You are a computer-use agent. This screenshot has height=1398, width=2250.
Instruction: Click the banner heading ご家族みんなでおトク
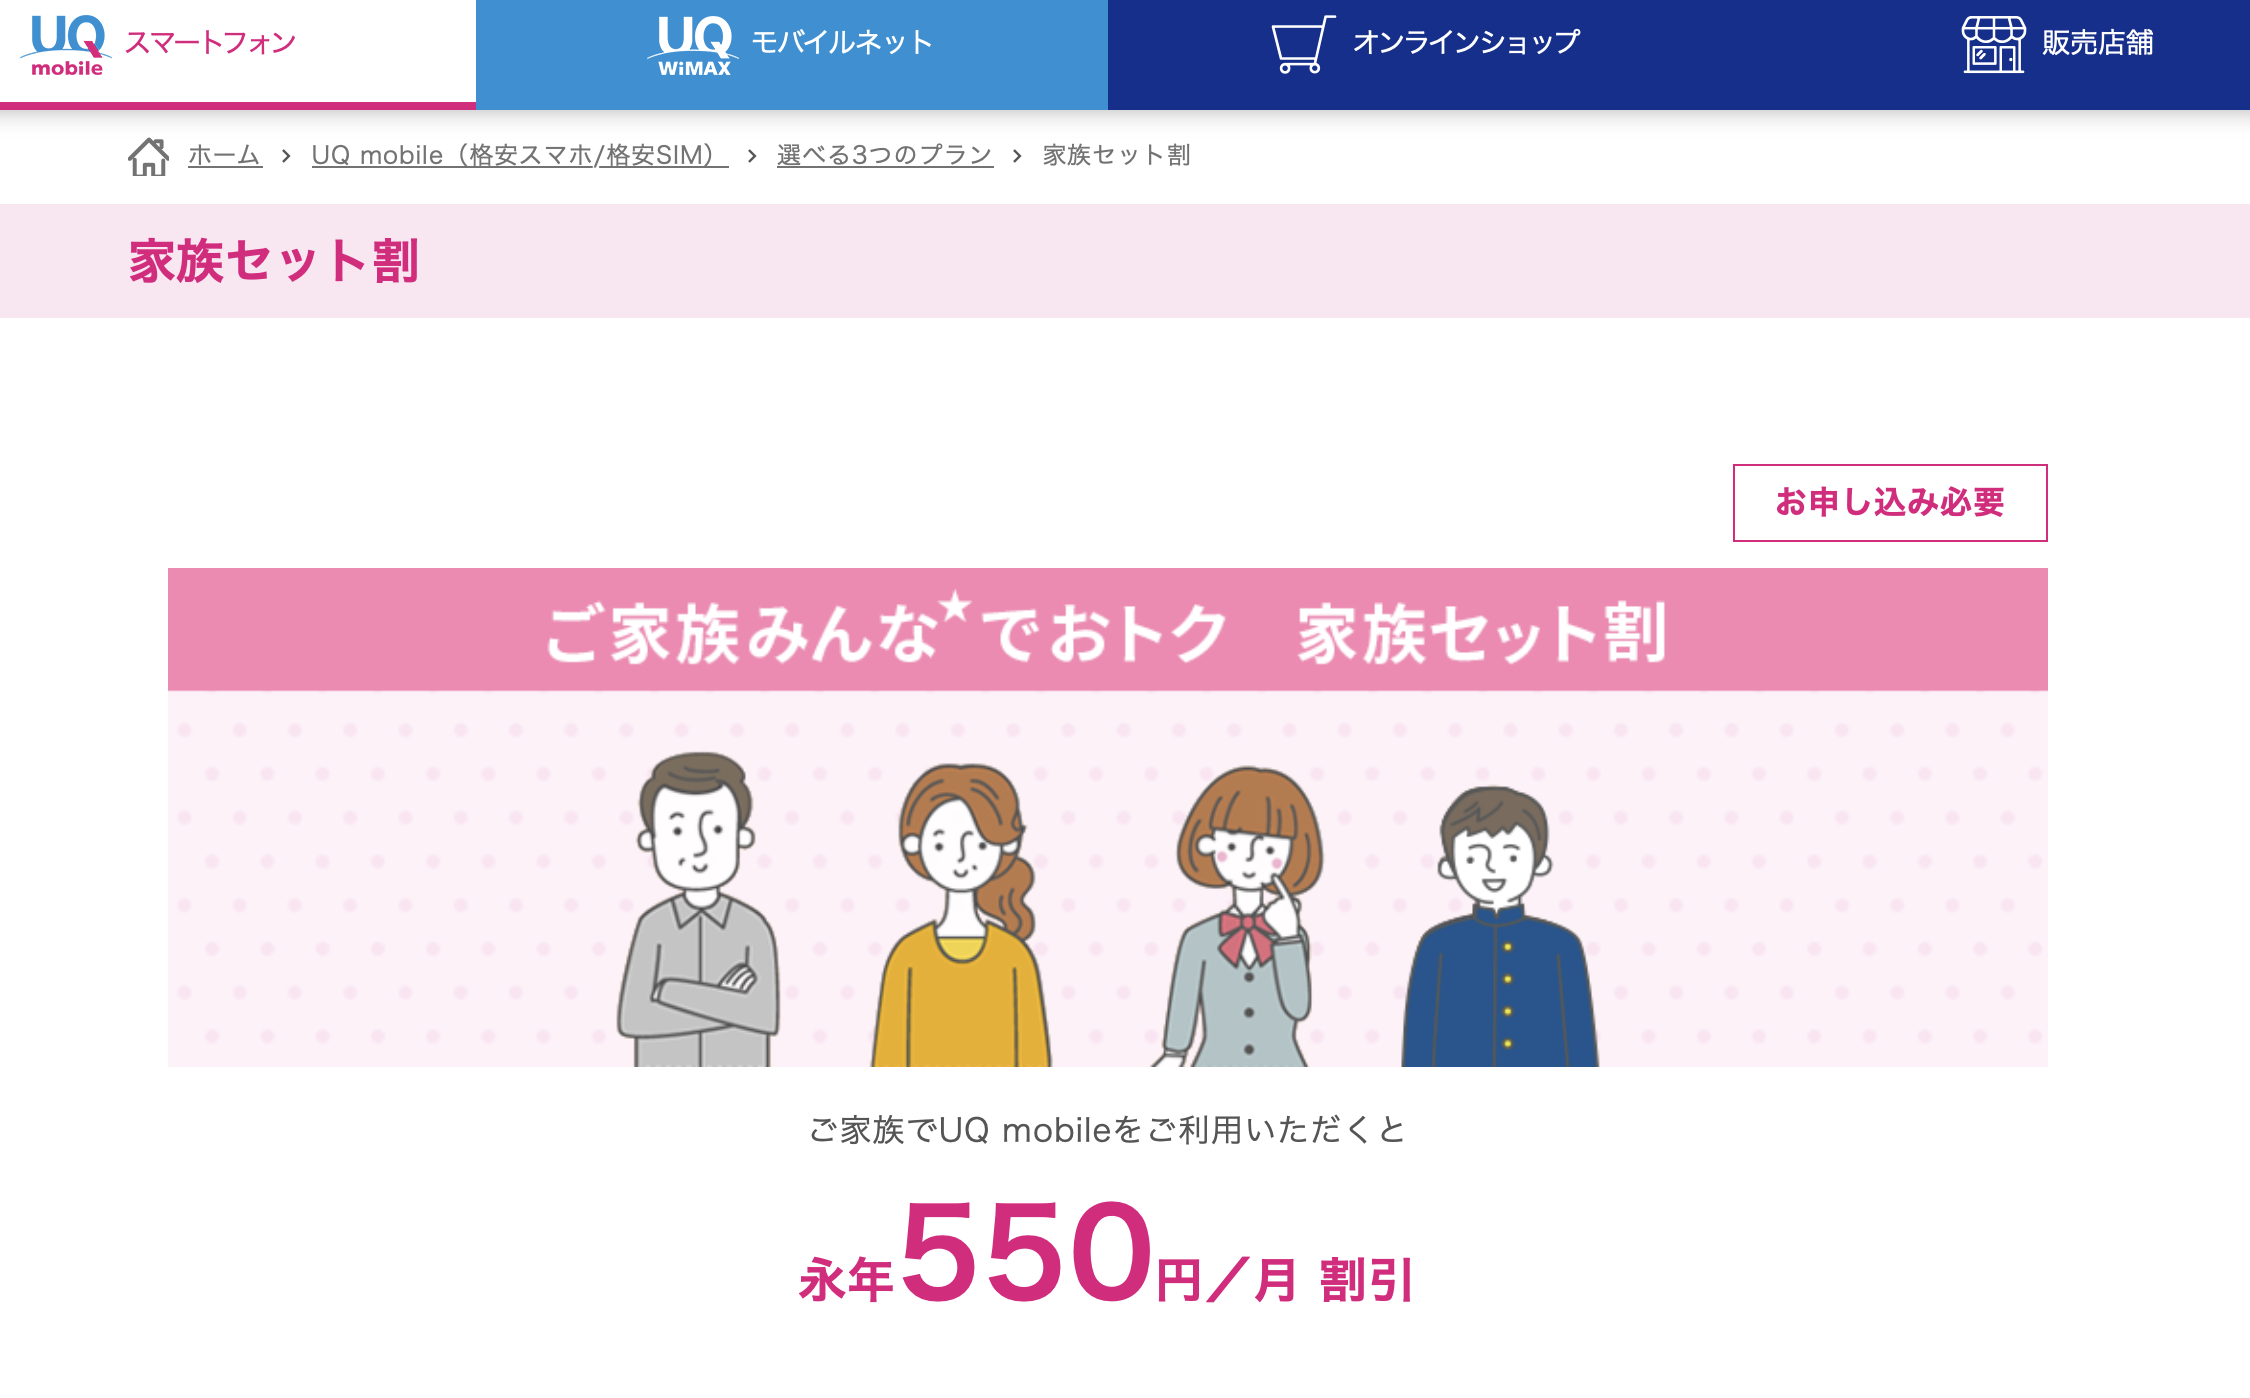pos(887,633)
